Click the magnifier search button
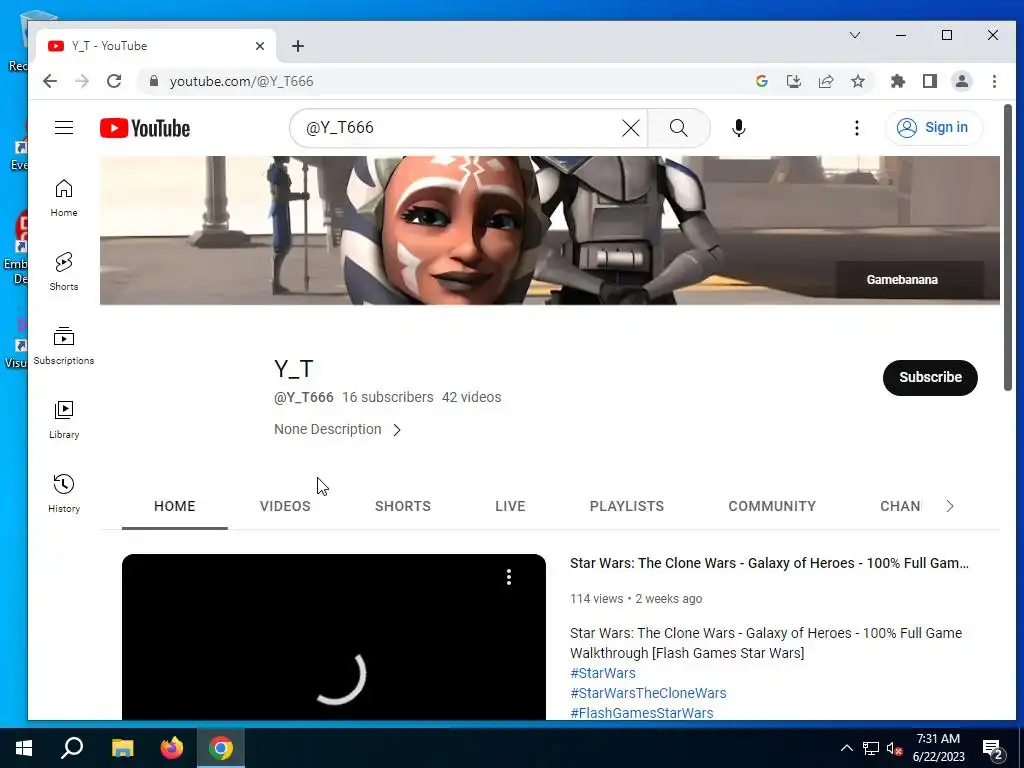1024x768 pixels. coord(679,128)
